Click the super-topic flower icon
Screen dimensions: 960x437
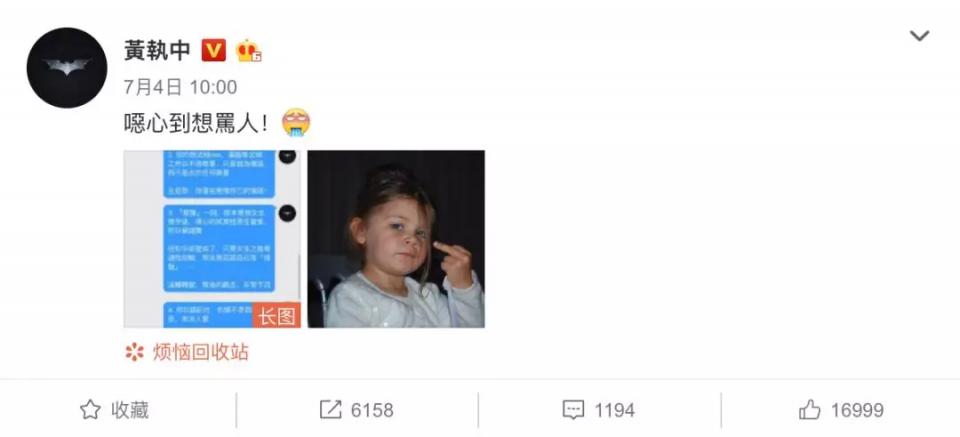click(x=134, y=353)
